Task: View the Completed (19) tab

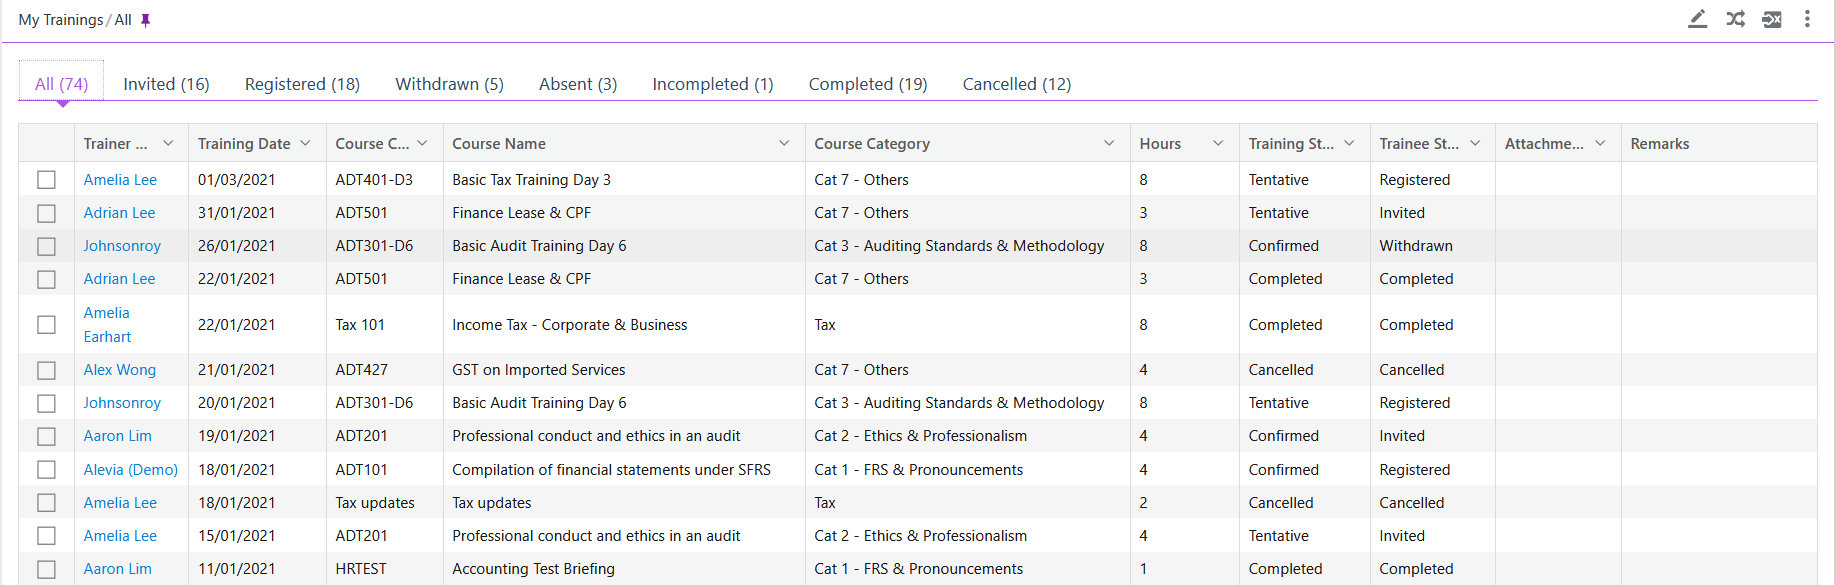Action: (x=868, y=84)
